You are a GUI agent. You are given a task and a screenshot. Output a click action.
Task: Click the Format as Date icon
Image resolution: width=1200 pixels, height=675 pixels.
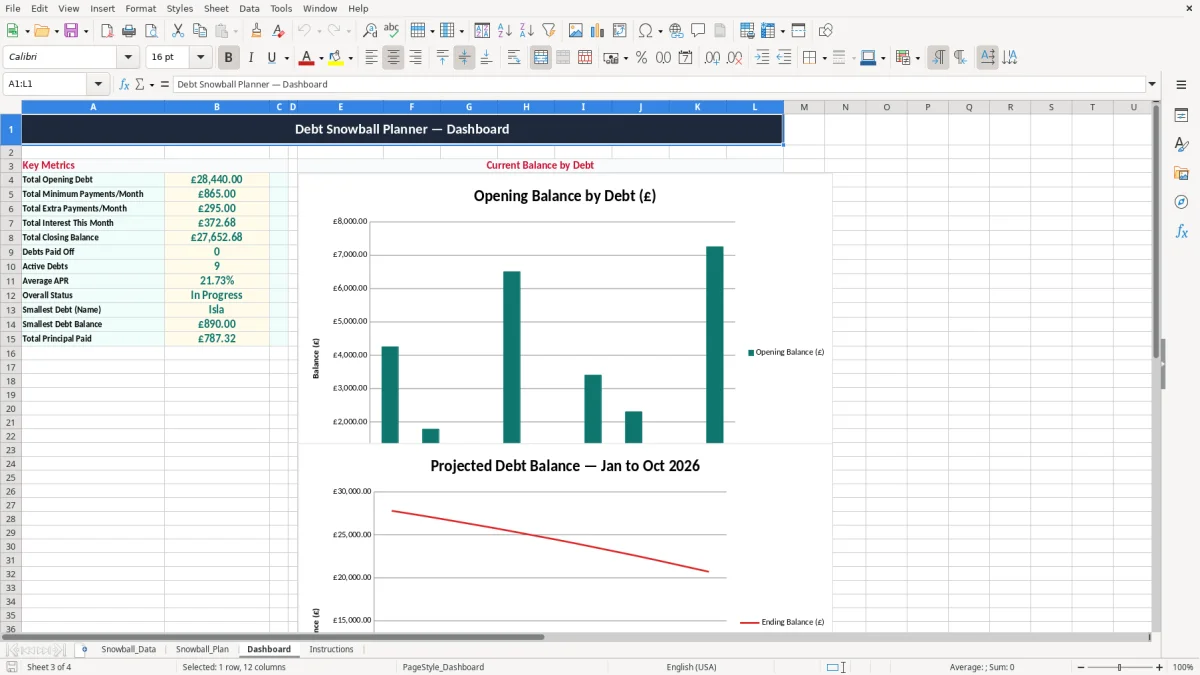(685, 58)
